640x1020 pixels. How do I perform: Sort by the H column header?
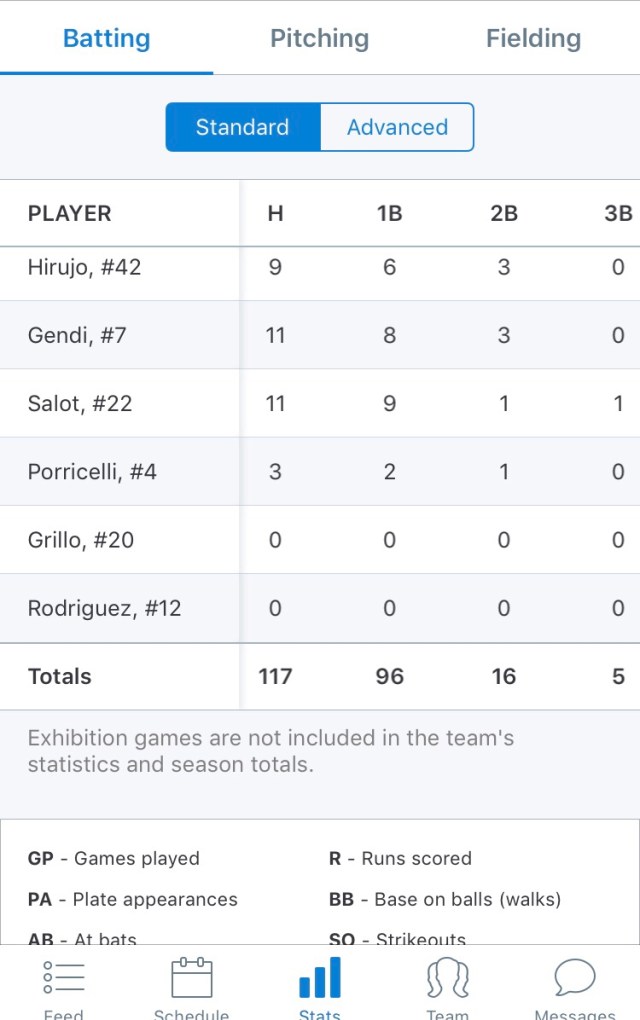point(275,213)
